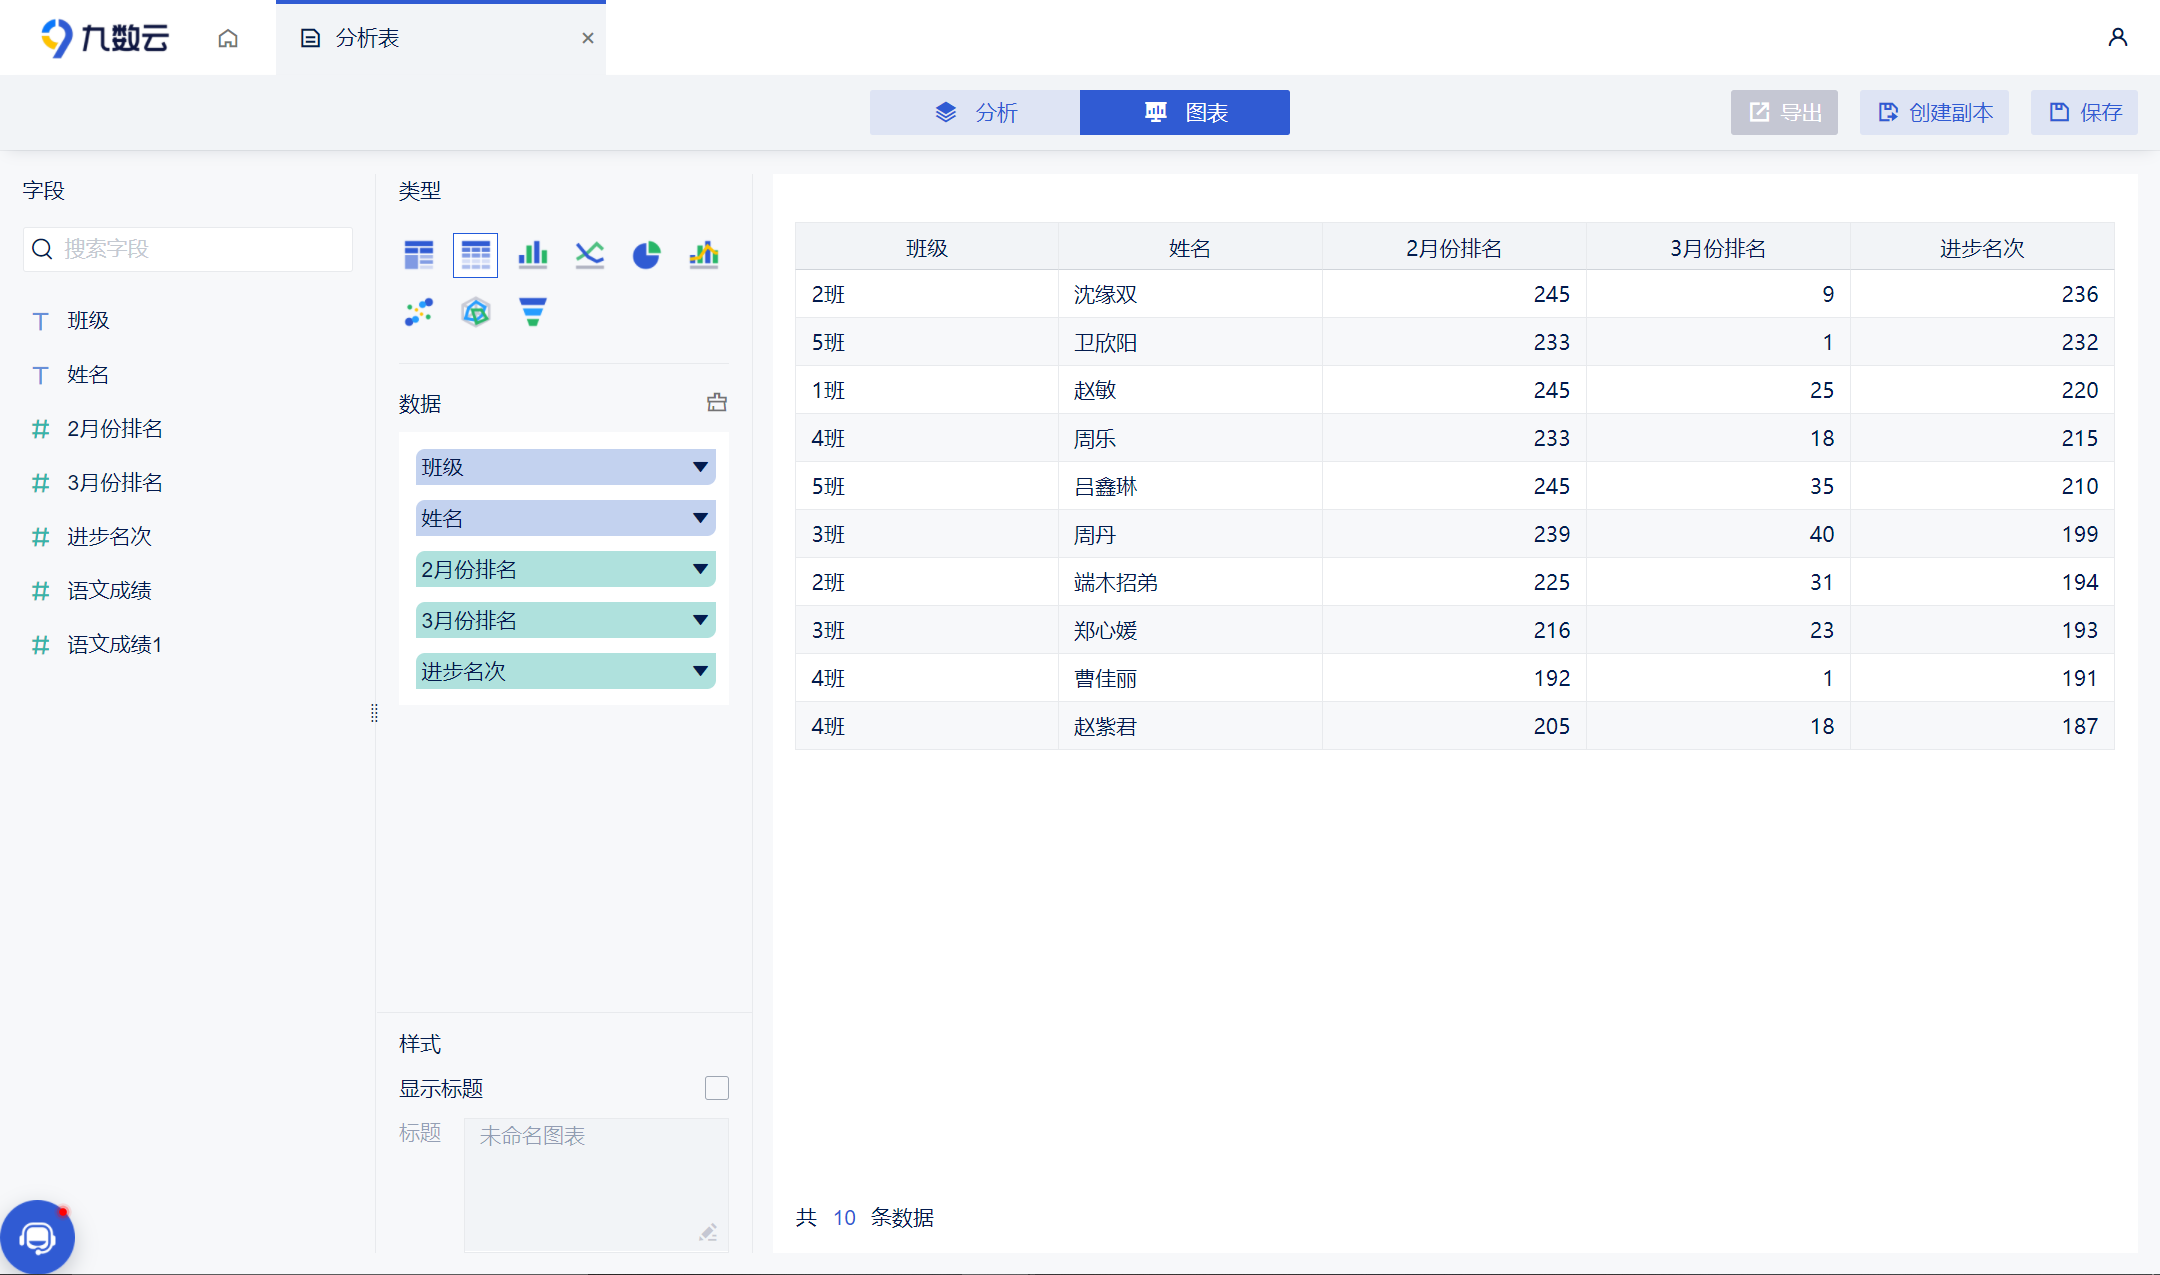
Task: Select the bar chart type icon
Action: tap(532, 255)
